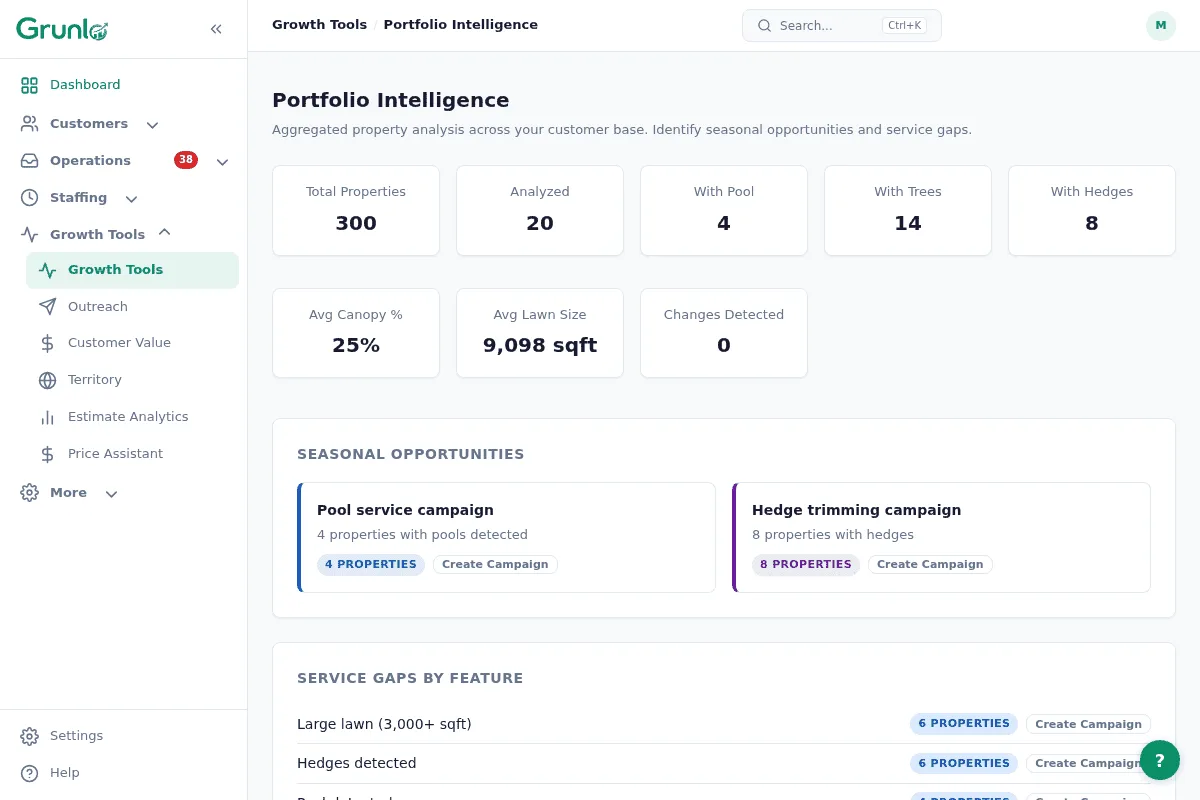Click the Operations inbox icon
This screenshot has height=800, width=1200.
(x=30, y=161)
